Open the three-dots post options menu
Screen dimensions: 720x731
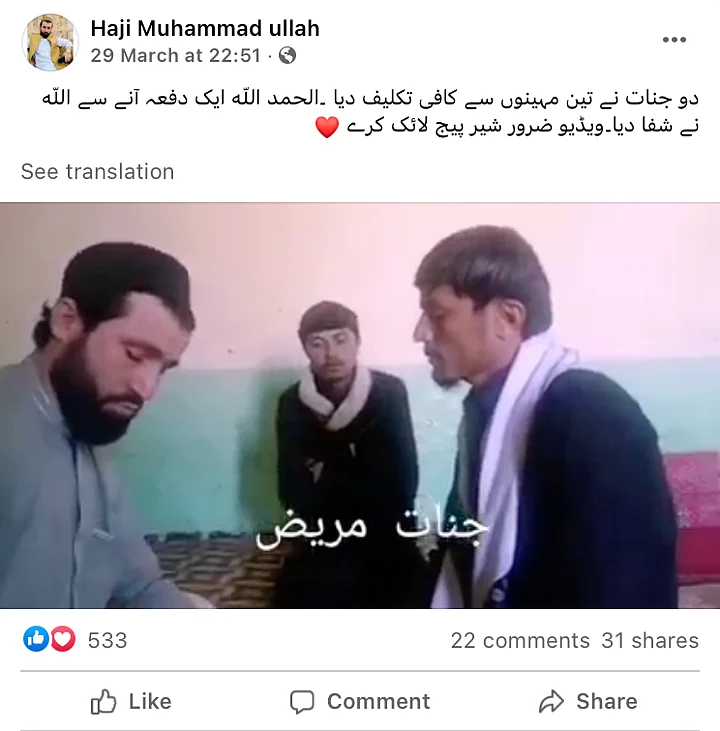pos(674,40)
